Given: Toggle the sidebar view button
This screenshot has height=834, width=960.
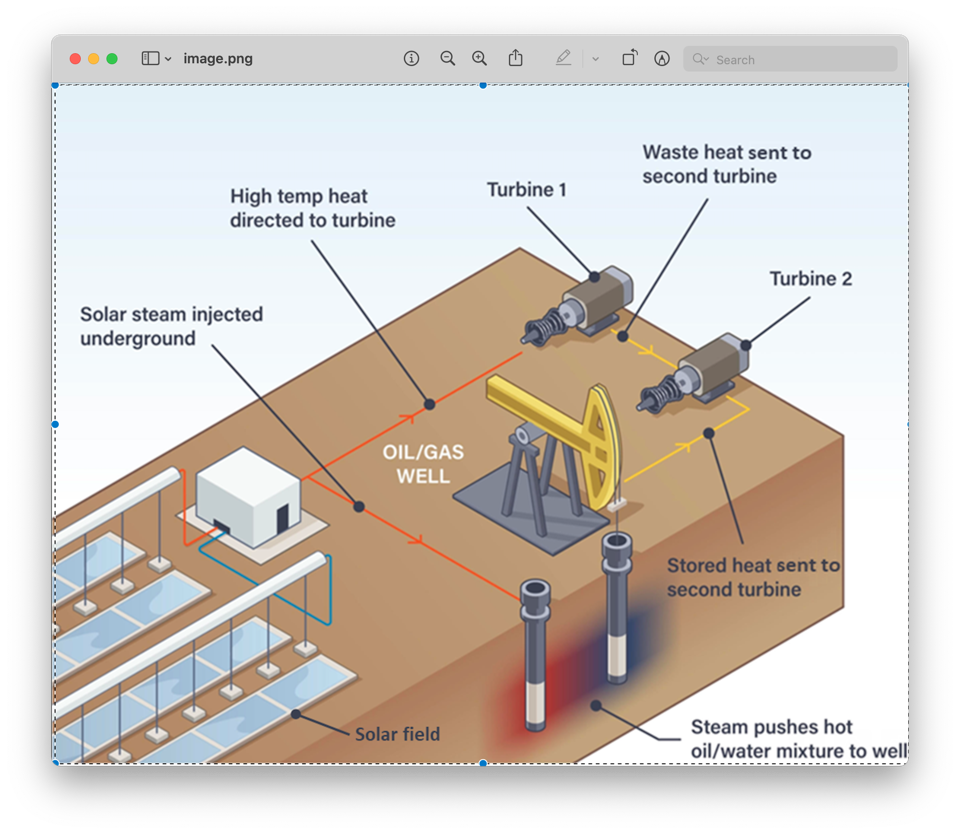Looking at the screenshot, I should pyautogui.click(x=150, y=59).
